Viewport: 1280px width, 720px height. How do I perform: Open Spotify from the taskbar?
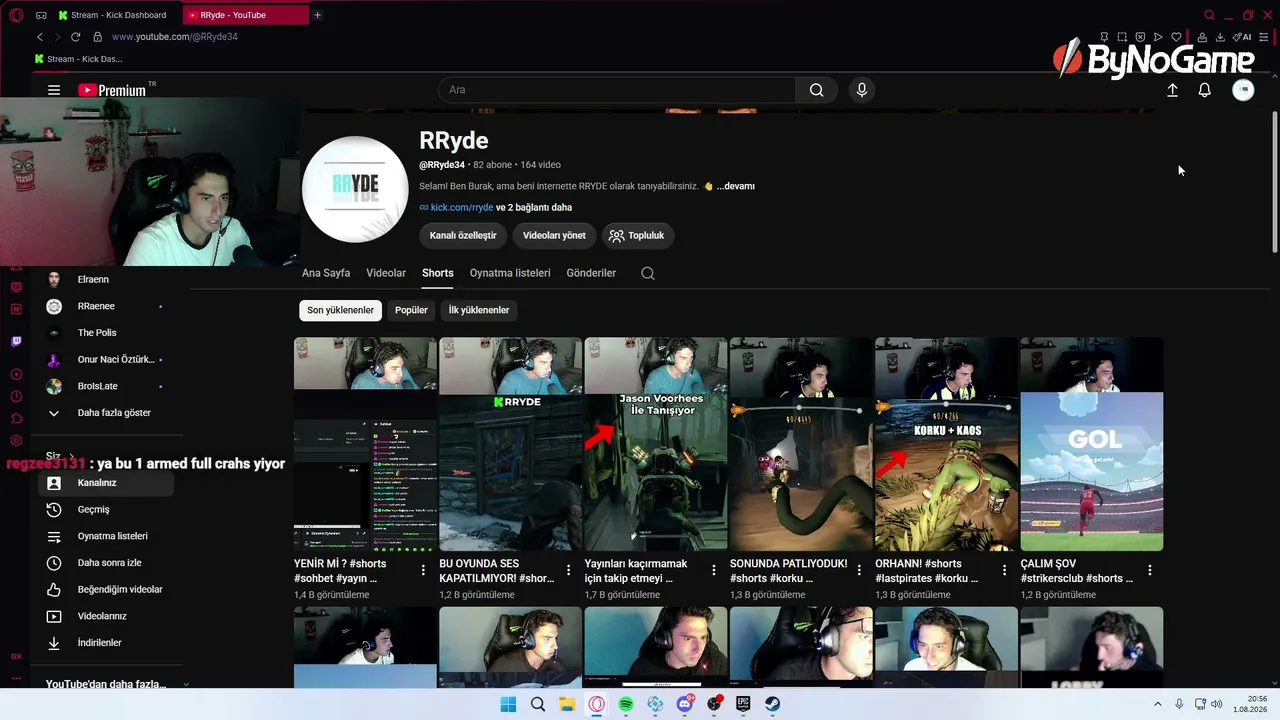626,704
